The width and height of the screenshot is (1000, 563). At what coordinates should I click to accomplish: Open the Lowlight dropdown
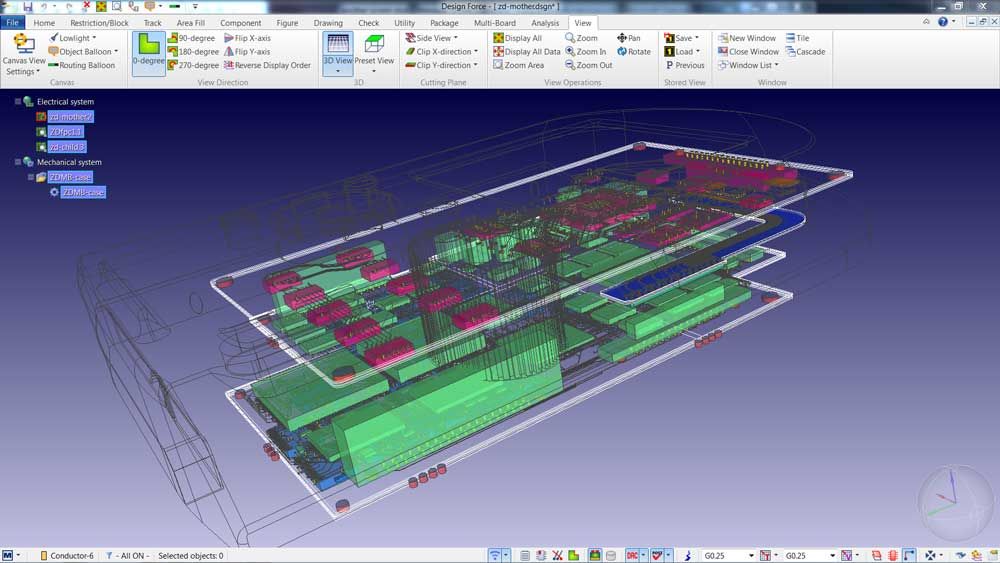click(x=73, y=38)
